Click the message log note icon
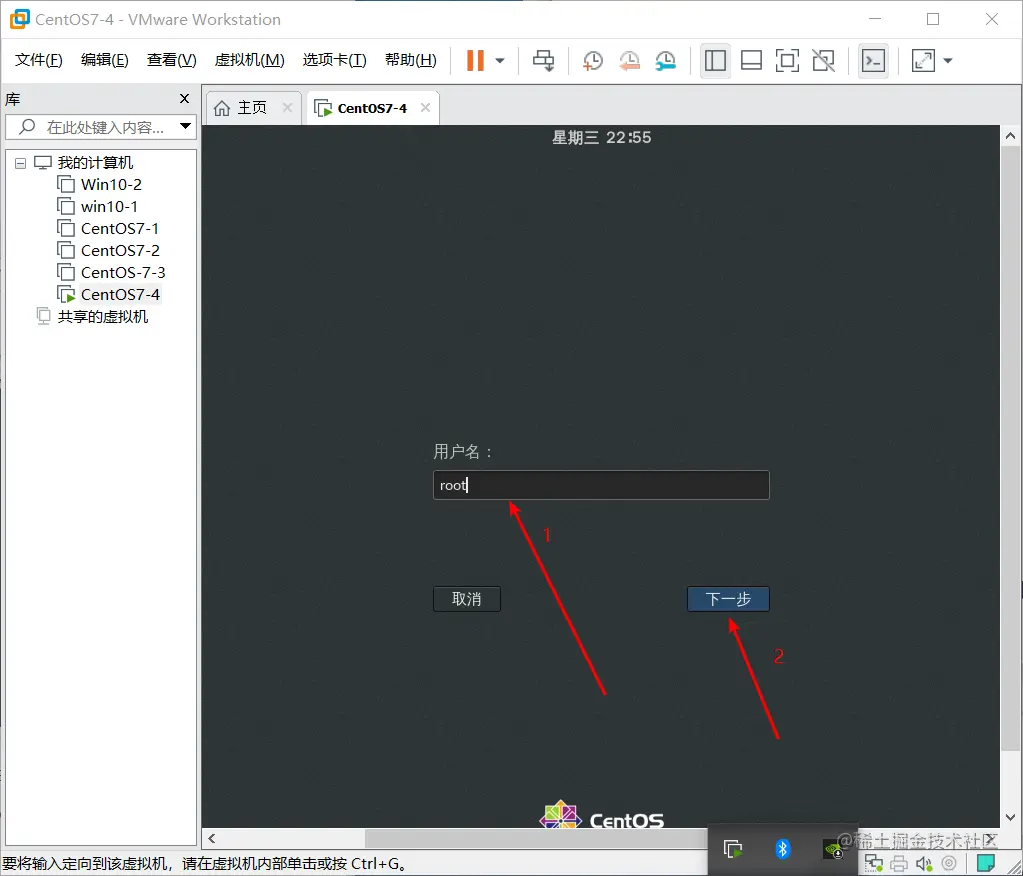 (986, 862)
